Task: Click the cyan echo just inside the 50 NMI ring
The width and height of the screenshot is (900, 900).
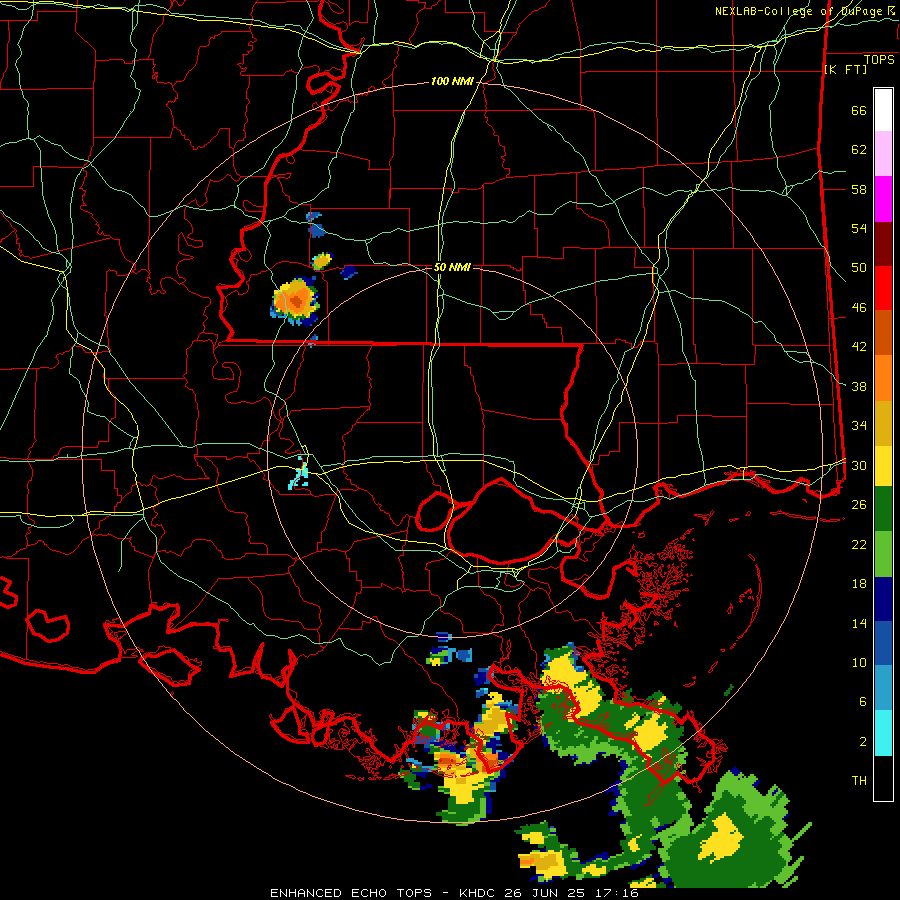Action: coord(299,472)
